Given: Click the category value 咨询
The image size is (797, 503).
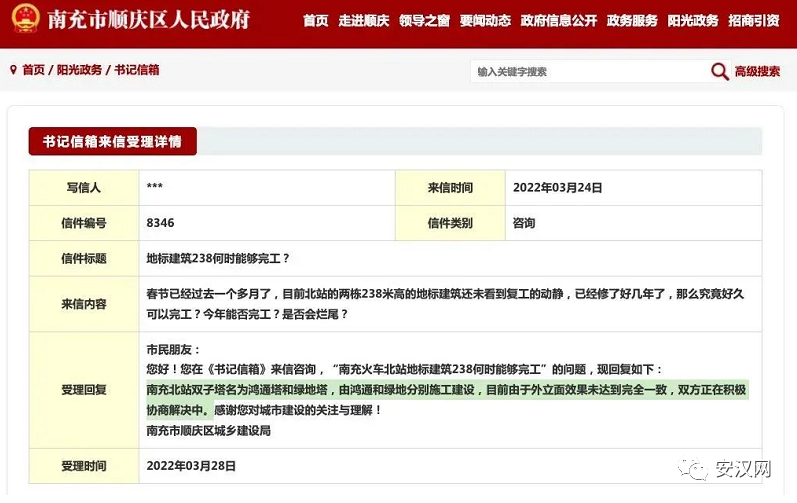Looking at the screenshot, I should [x=524, y=223].
